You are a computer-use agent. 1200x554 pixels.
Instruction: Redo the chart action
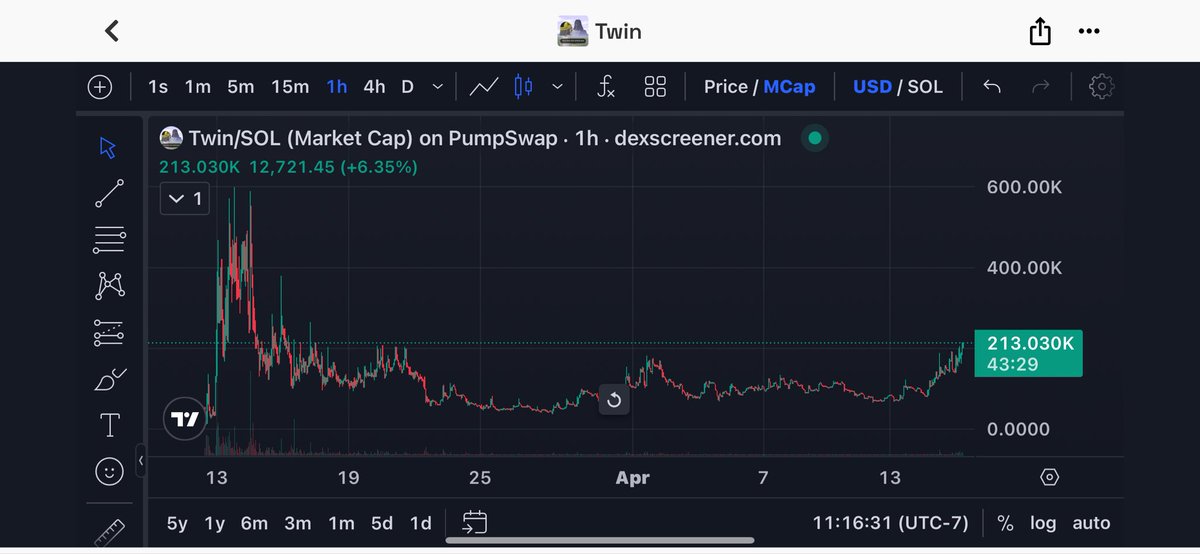point(1041,87)
